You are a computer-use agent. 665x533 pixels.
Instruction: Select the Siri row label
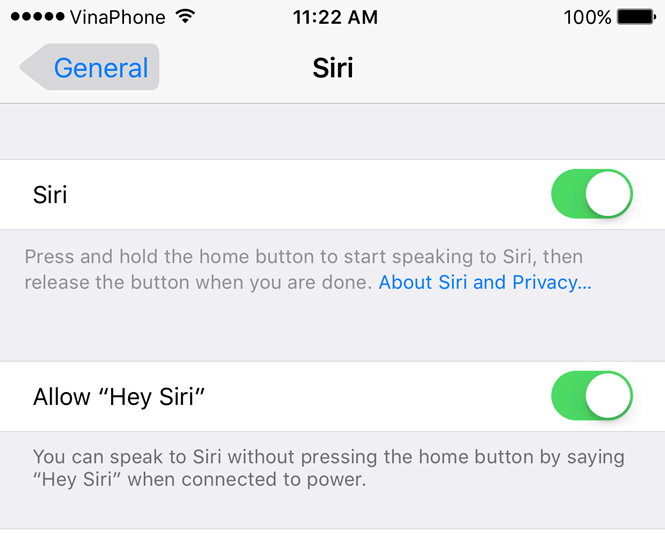[50, 195]
